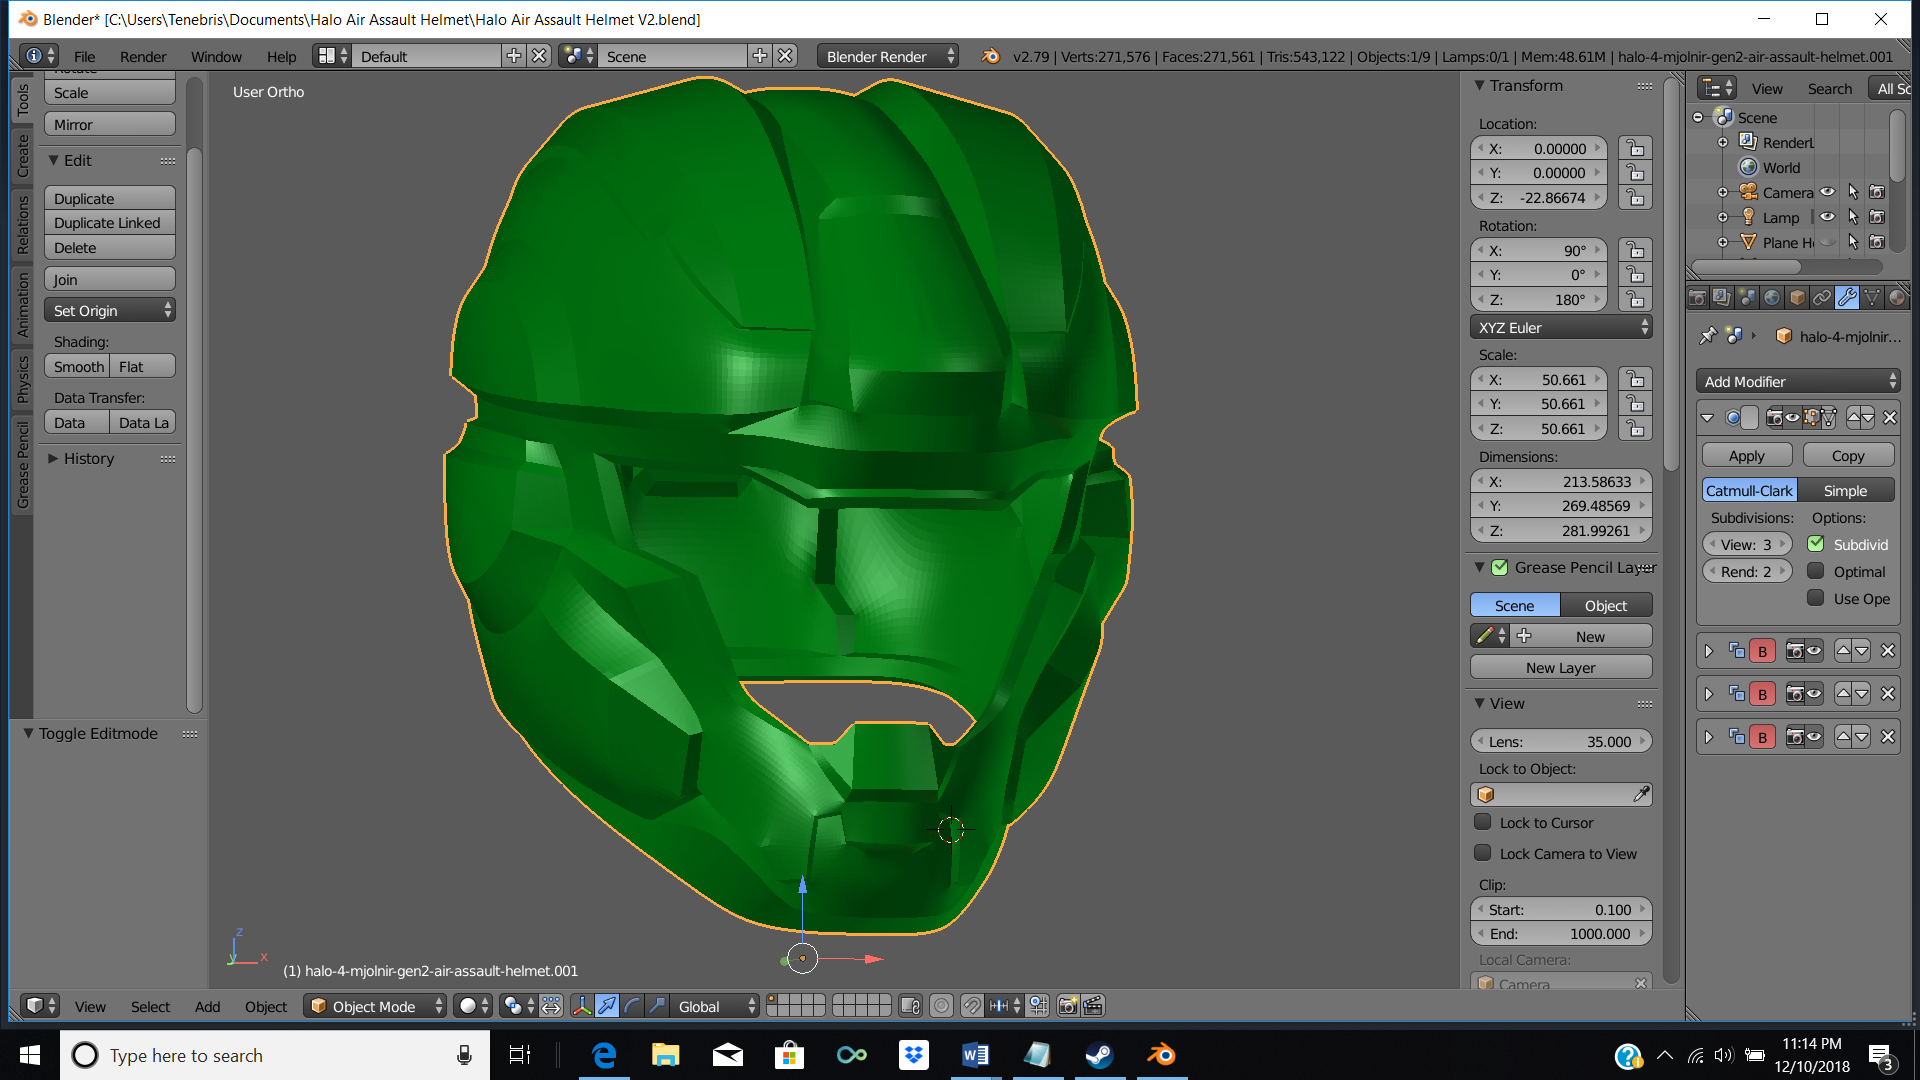The width and height of the screenshot is (1920, 1080).
Task: Open the Set Origin dropdown
Action: [x=110, y=311]
